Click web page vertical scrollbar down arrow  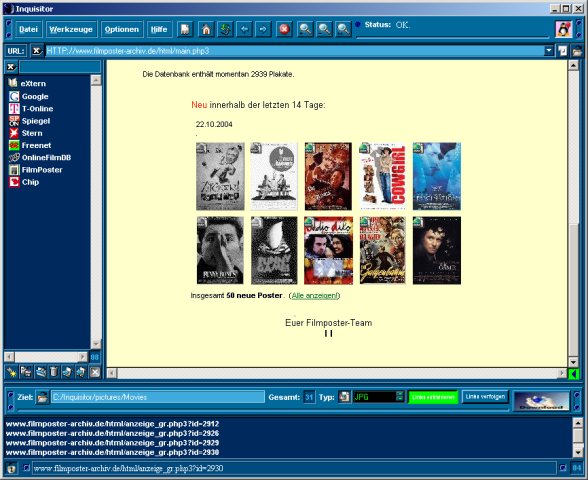[x=573, y=362]
